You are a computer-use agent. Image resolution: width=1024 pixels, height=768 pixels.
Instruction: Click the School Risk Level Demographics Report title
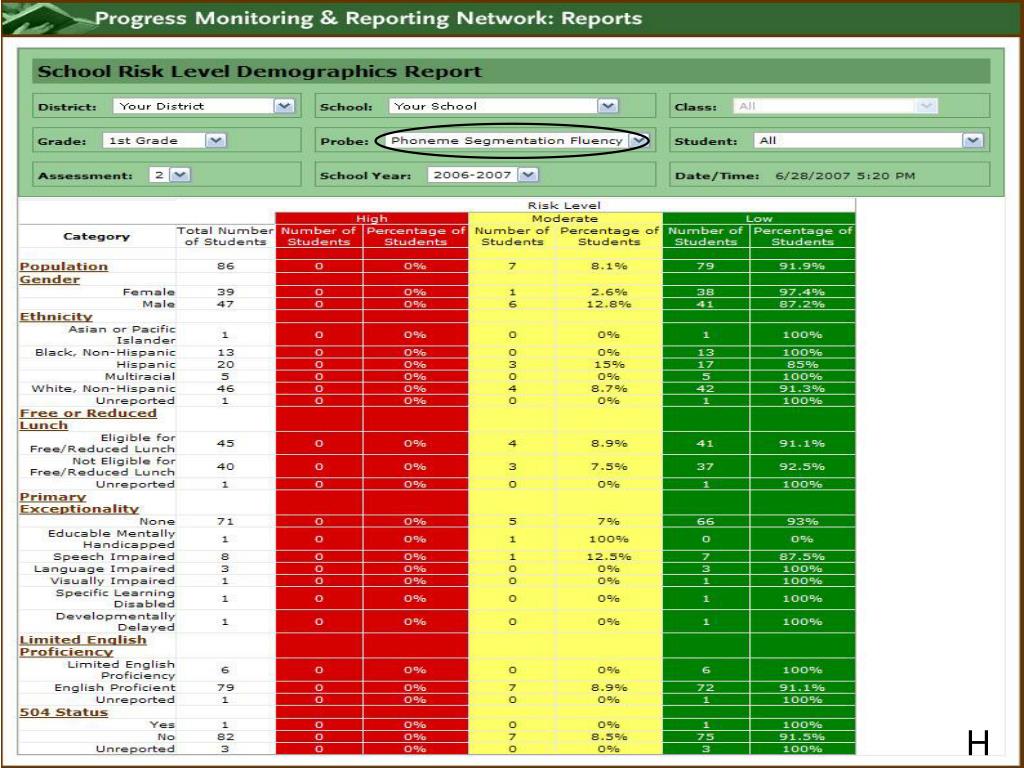click(259, 71)
